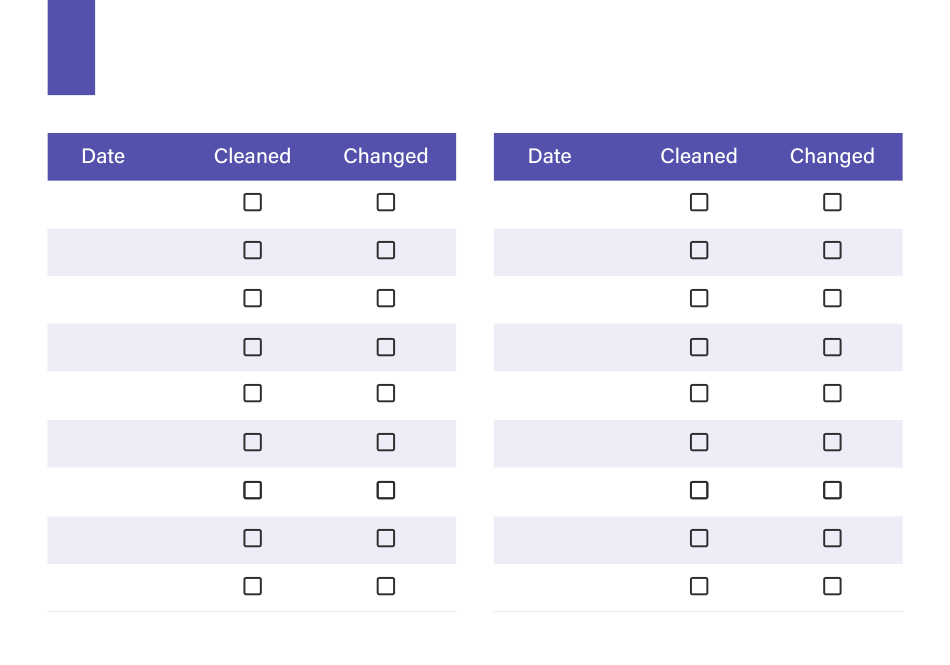Click the left table's Cleaned header
950x665 pixels.
pos(253,156)
